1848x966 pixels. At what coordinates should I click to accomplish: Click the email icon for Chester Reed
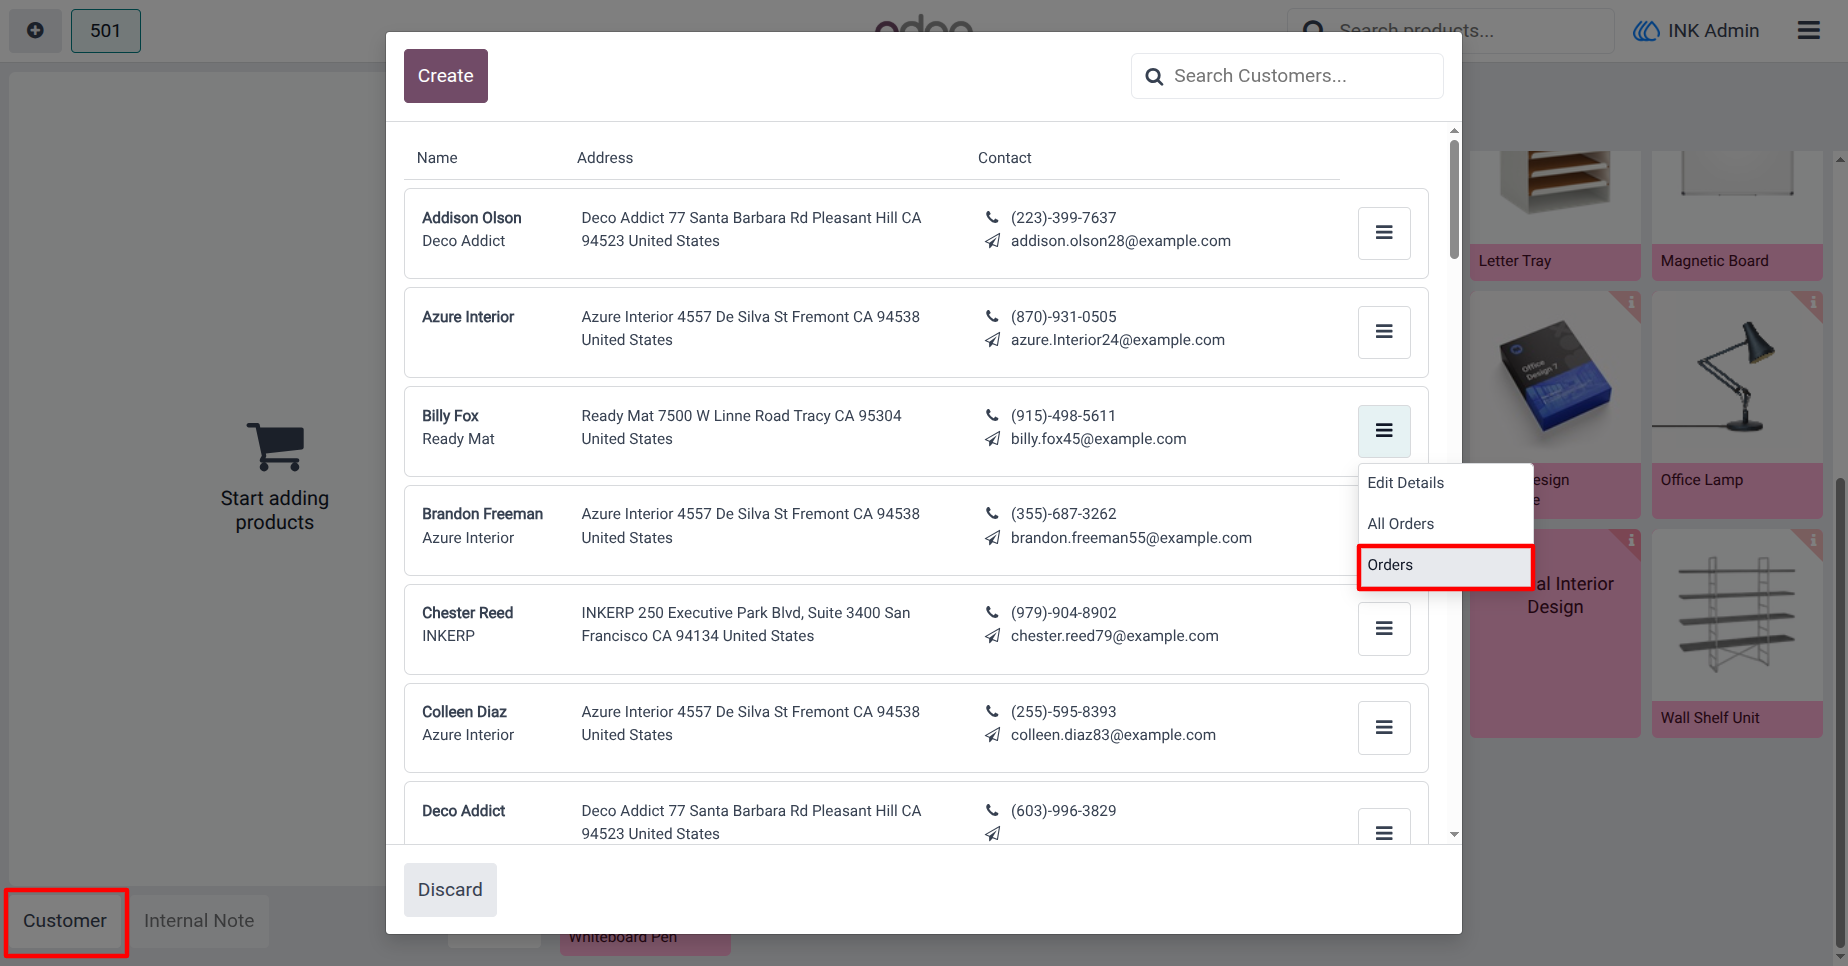click(x=992, y=636)
